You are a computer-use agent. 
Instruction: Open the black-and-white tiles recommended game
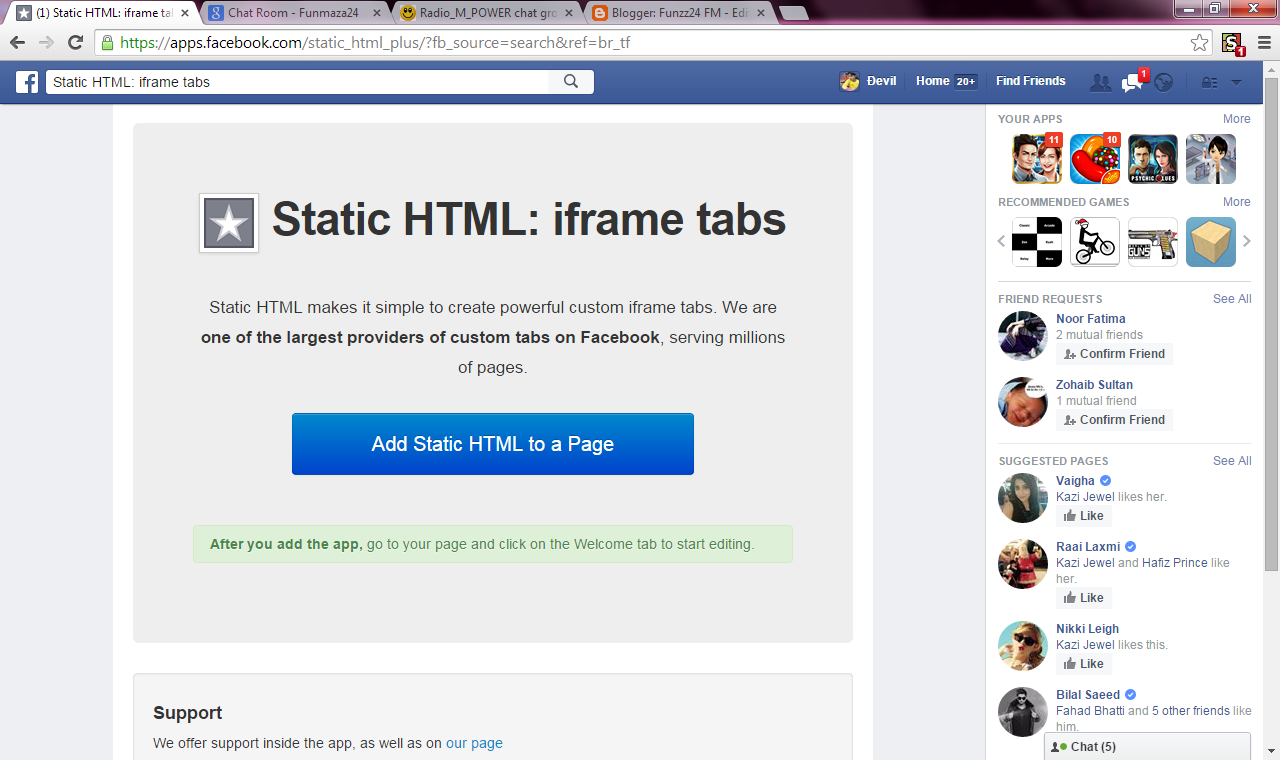pyautogui.click(x=1036, y=242)
